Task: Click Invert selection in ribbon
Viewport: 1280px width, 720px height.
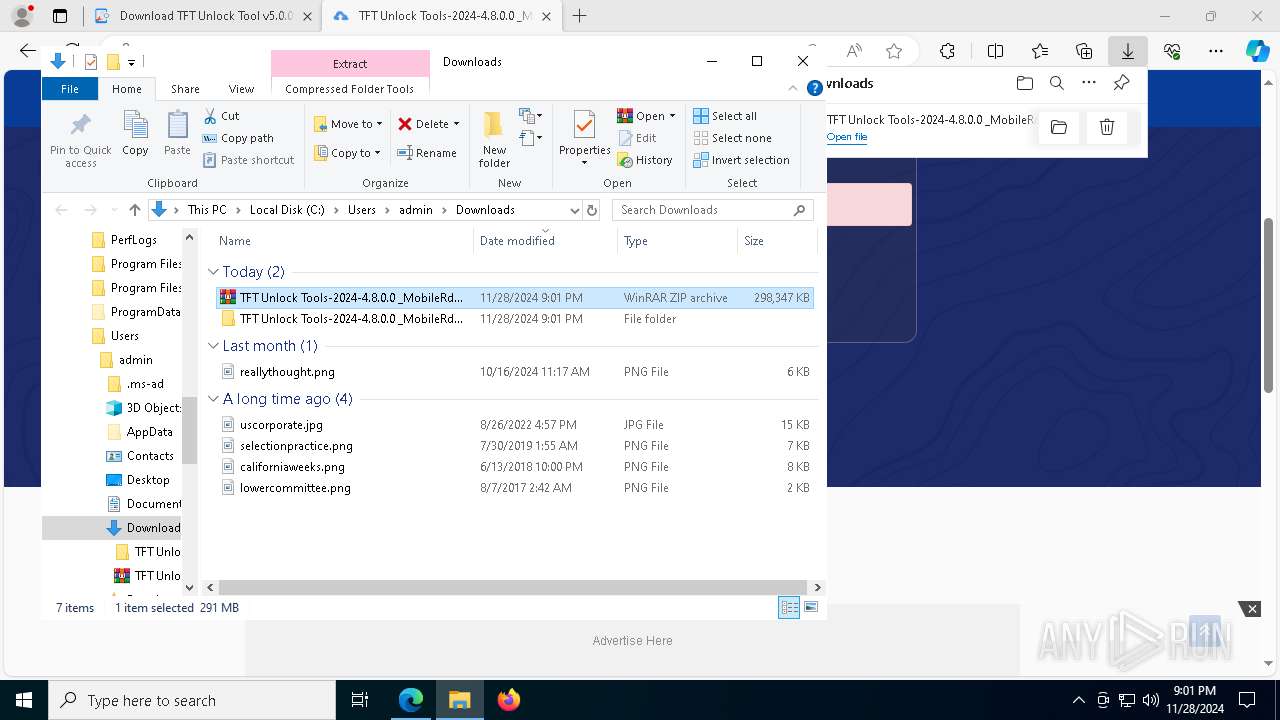Action: (741, 160)
